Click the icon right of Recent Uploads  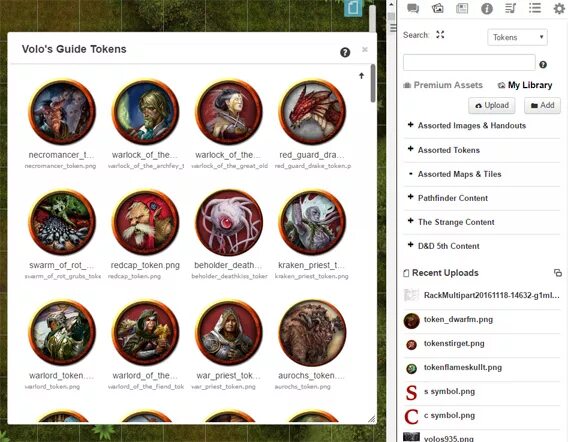558,273
